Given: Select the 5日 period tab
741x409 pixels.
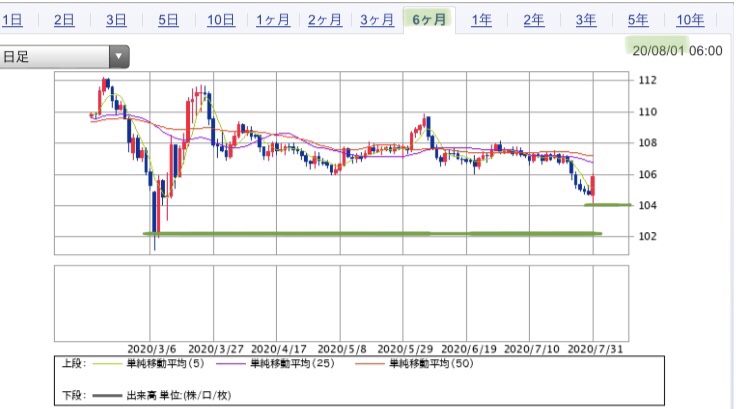Looking at the screenshot, I should [x=168, y=20].
